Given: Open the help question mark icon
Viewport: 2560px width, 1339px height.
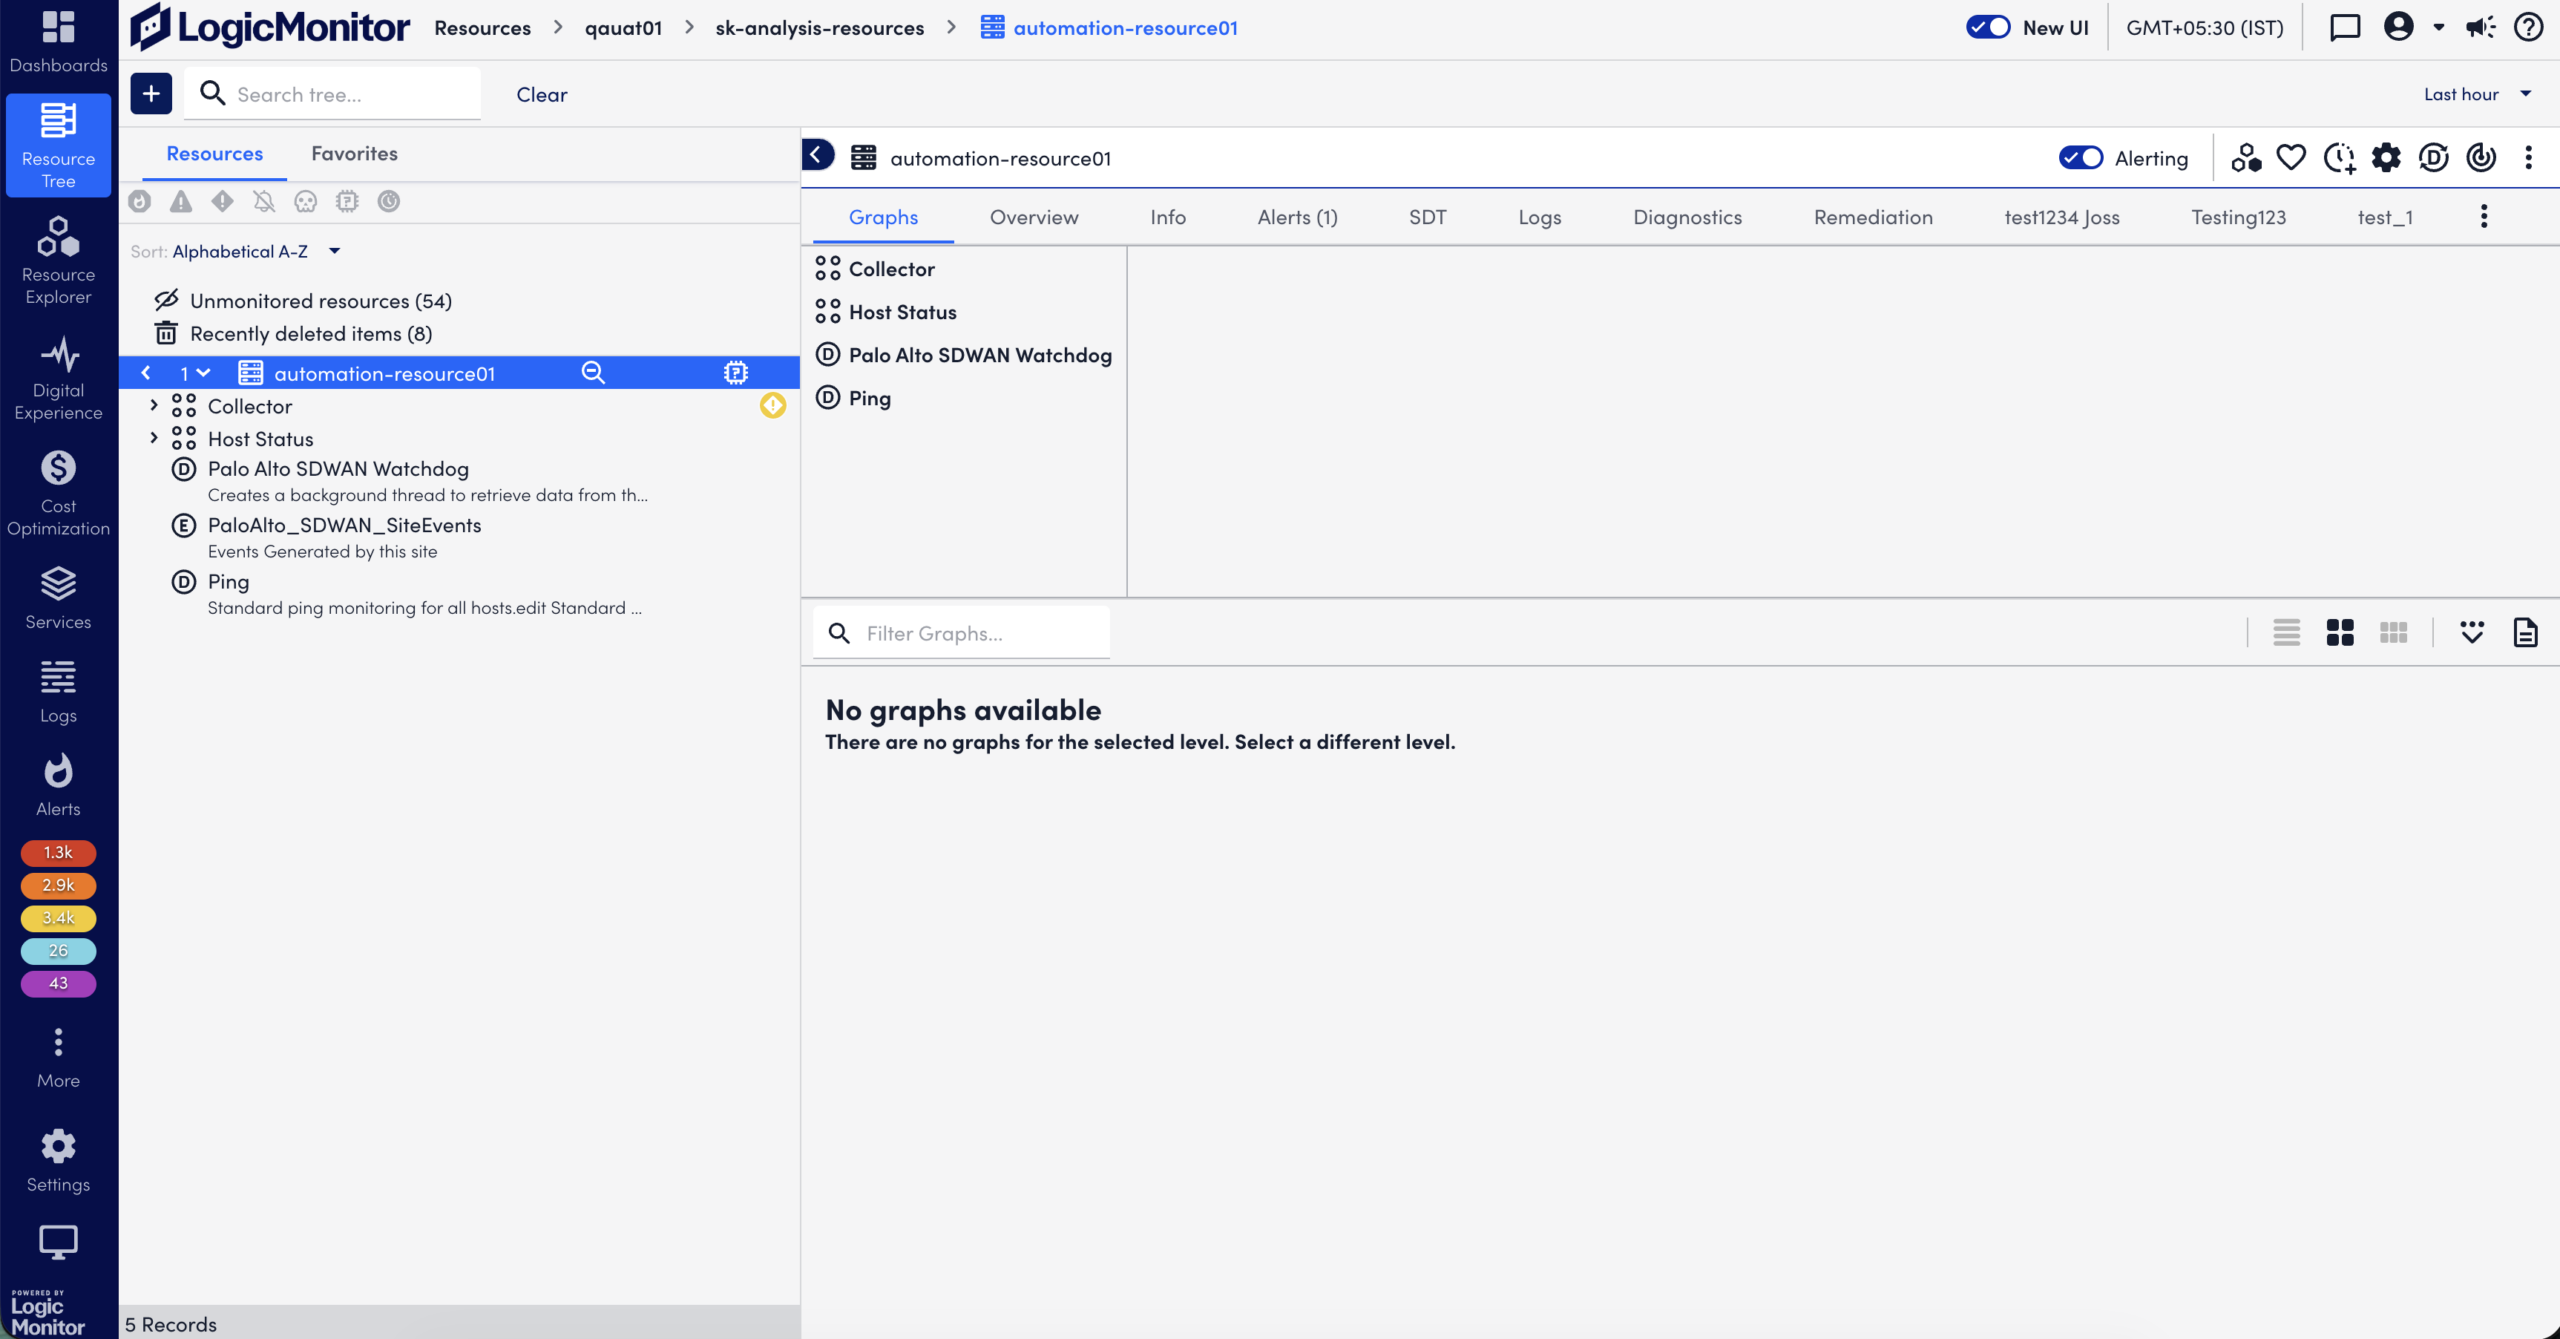Looking at the screenshot, I should coord(2529,28).
